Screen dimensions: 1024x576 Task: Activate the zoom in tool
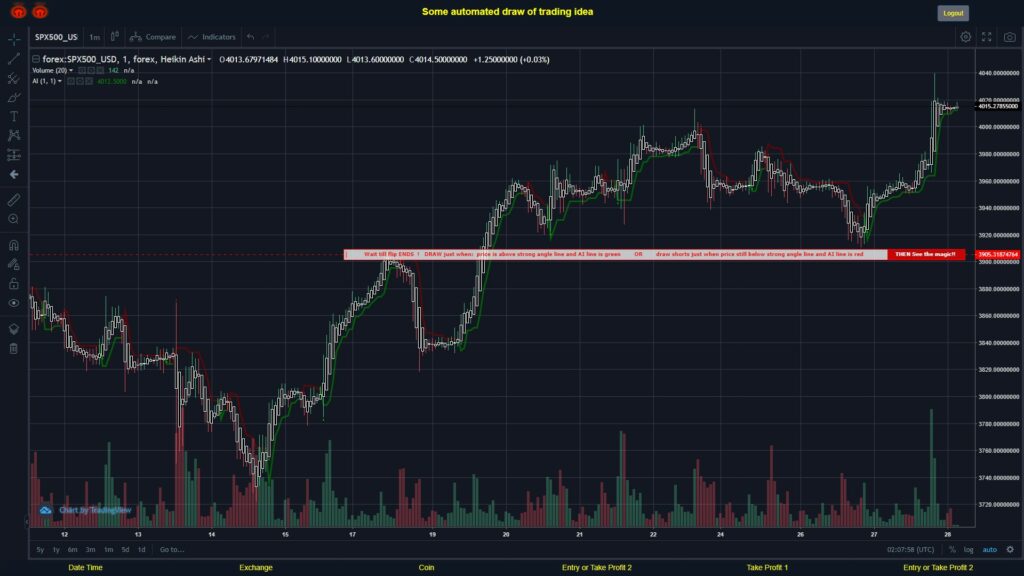14,219
